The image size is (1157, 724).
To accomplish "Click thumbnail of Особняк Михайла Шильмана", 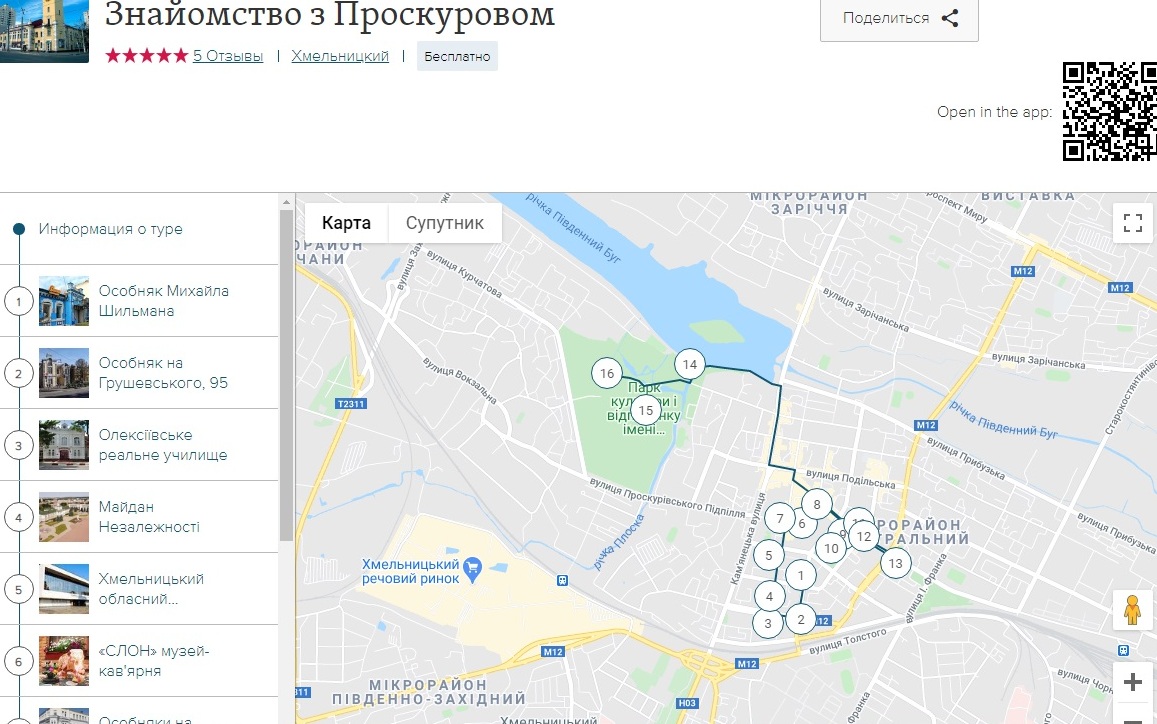I will (x=63, y=301).
